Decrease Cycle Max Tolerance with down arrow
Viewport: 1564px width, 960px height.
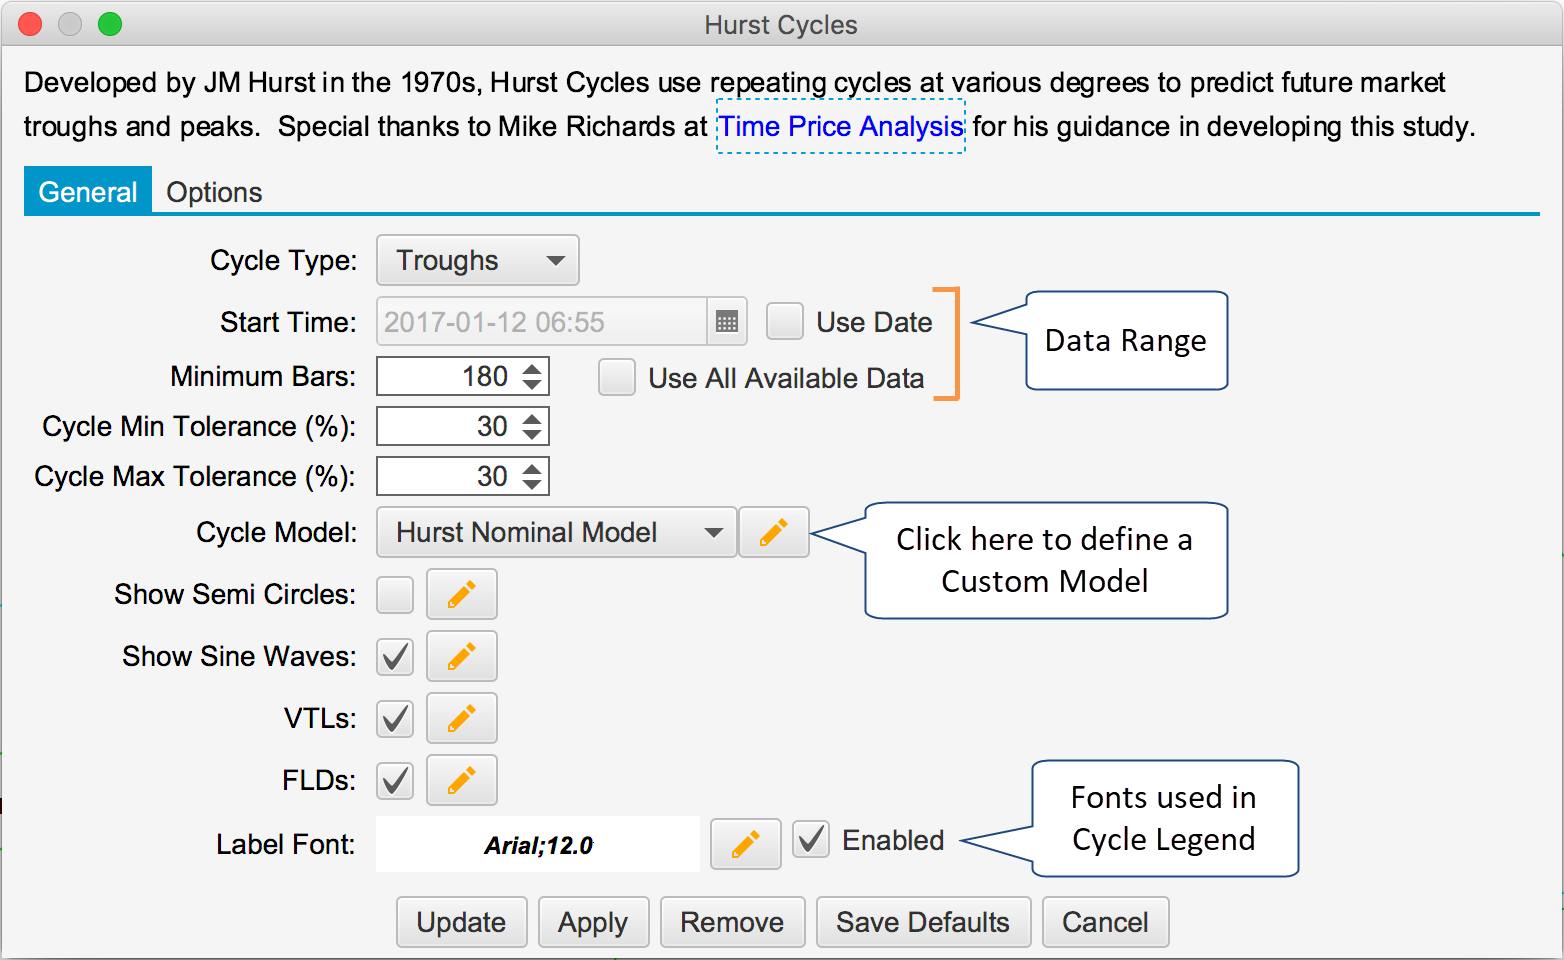coord(532,485)
